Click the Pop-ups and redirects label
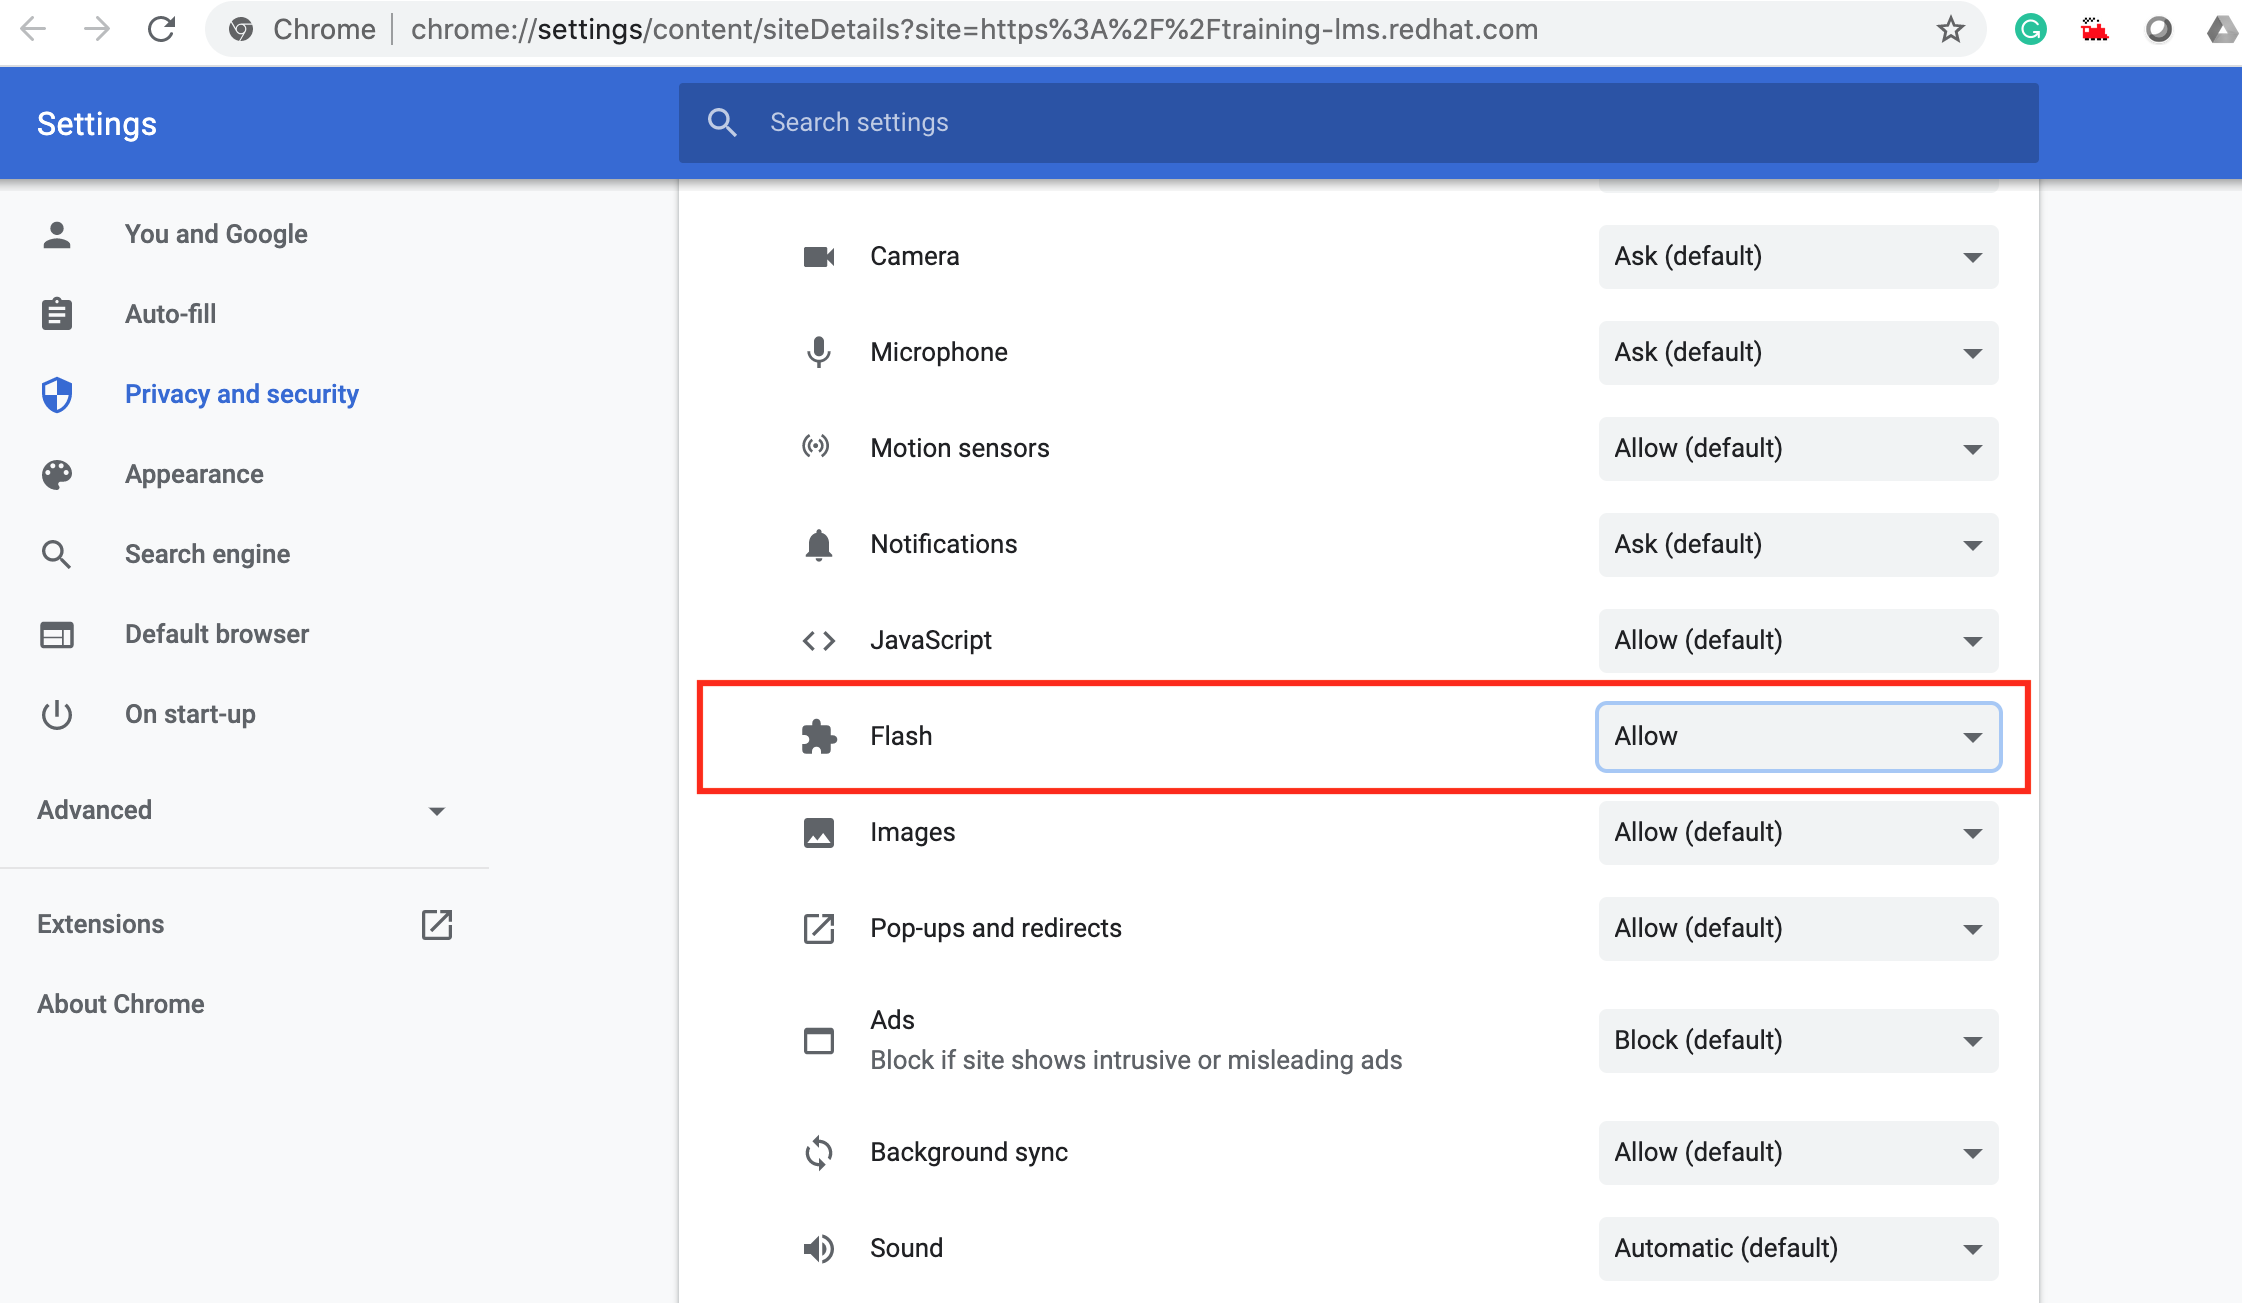This screenshot has width=2242, height=1303. pos(996,928)
